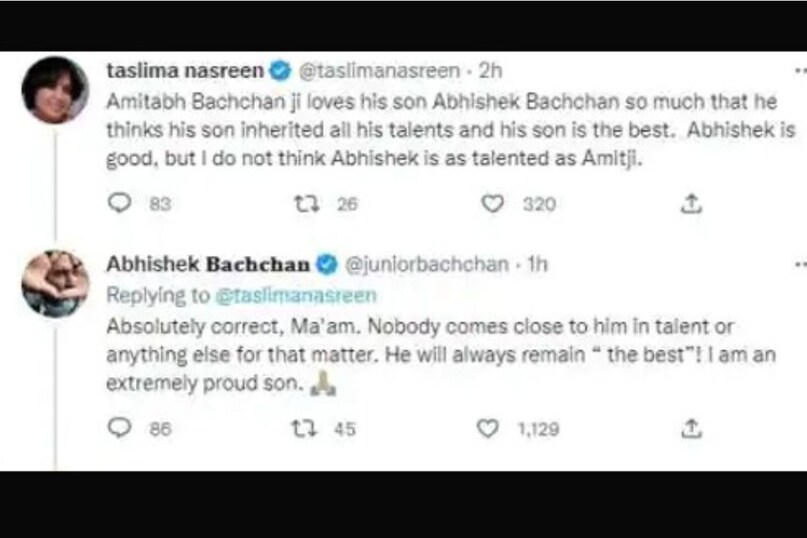Like Taslima Nasreen's tweet
This screenshot has height=538, width=807.
click(492, 204)
